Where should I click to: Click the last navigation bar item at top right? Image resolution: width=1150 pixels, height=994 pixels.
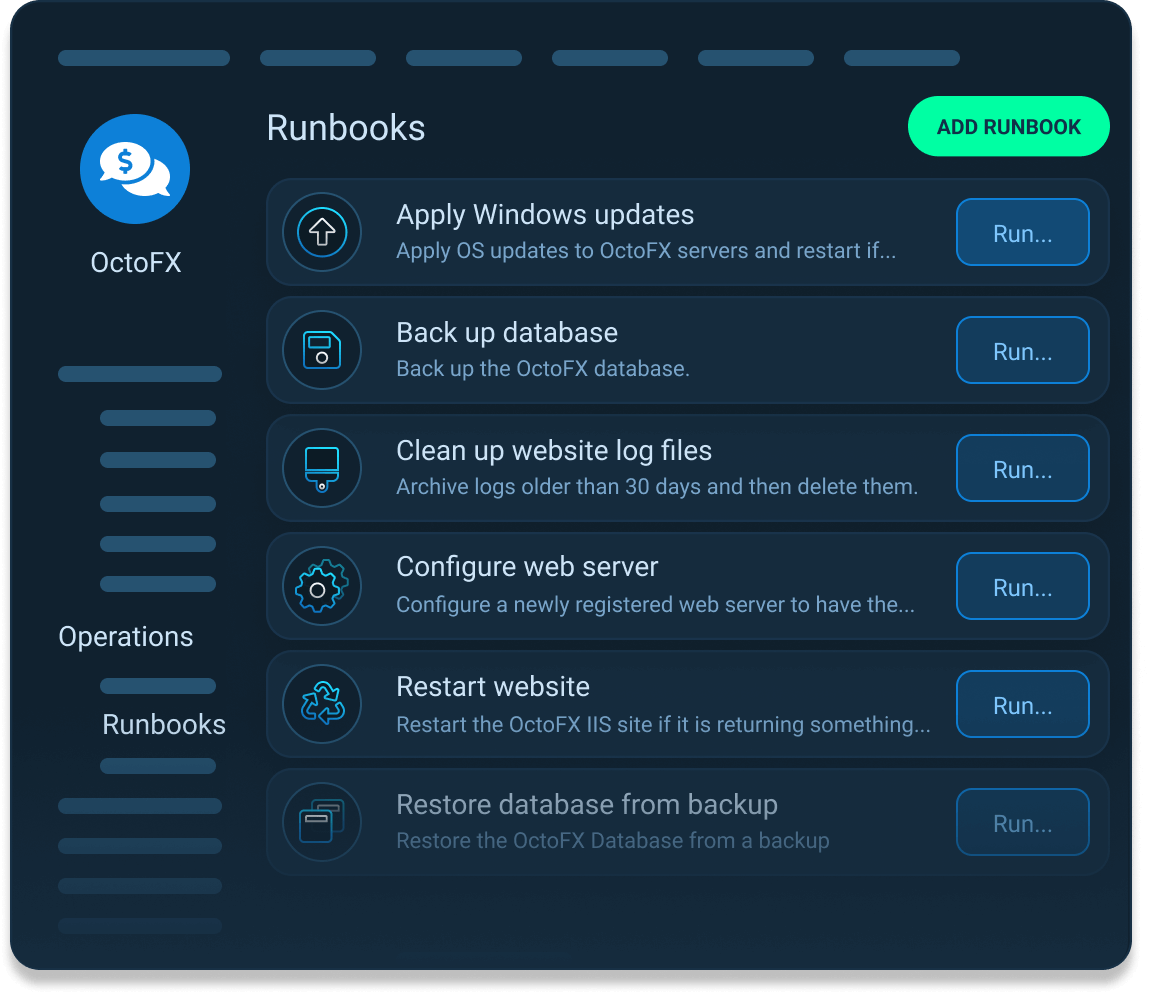point(901,57)
